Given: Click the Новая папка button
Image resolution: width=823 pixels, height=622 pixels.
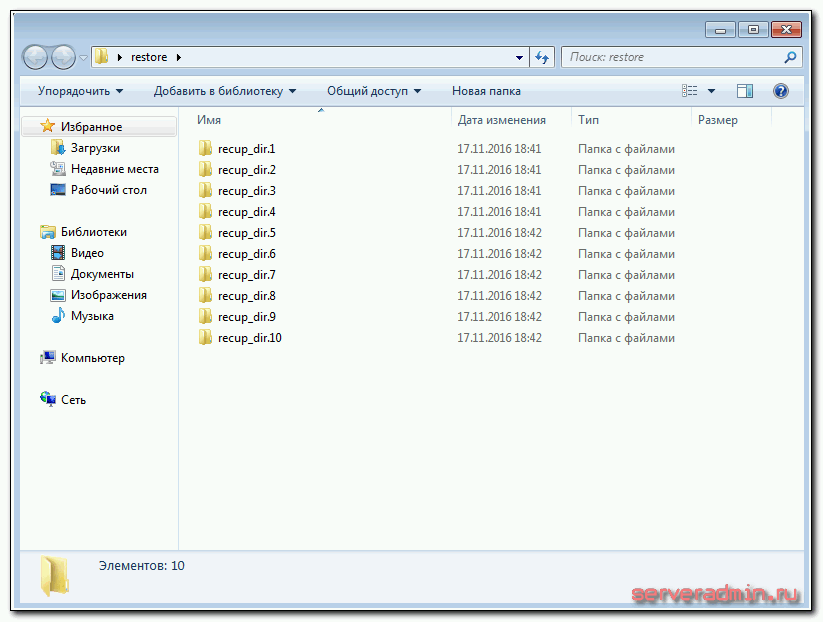Looking at the screenshot, I should click(x=486, y=91).
